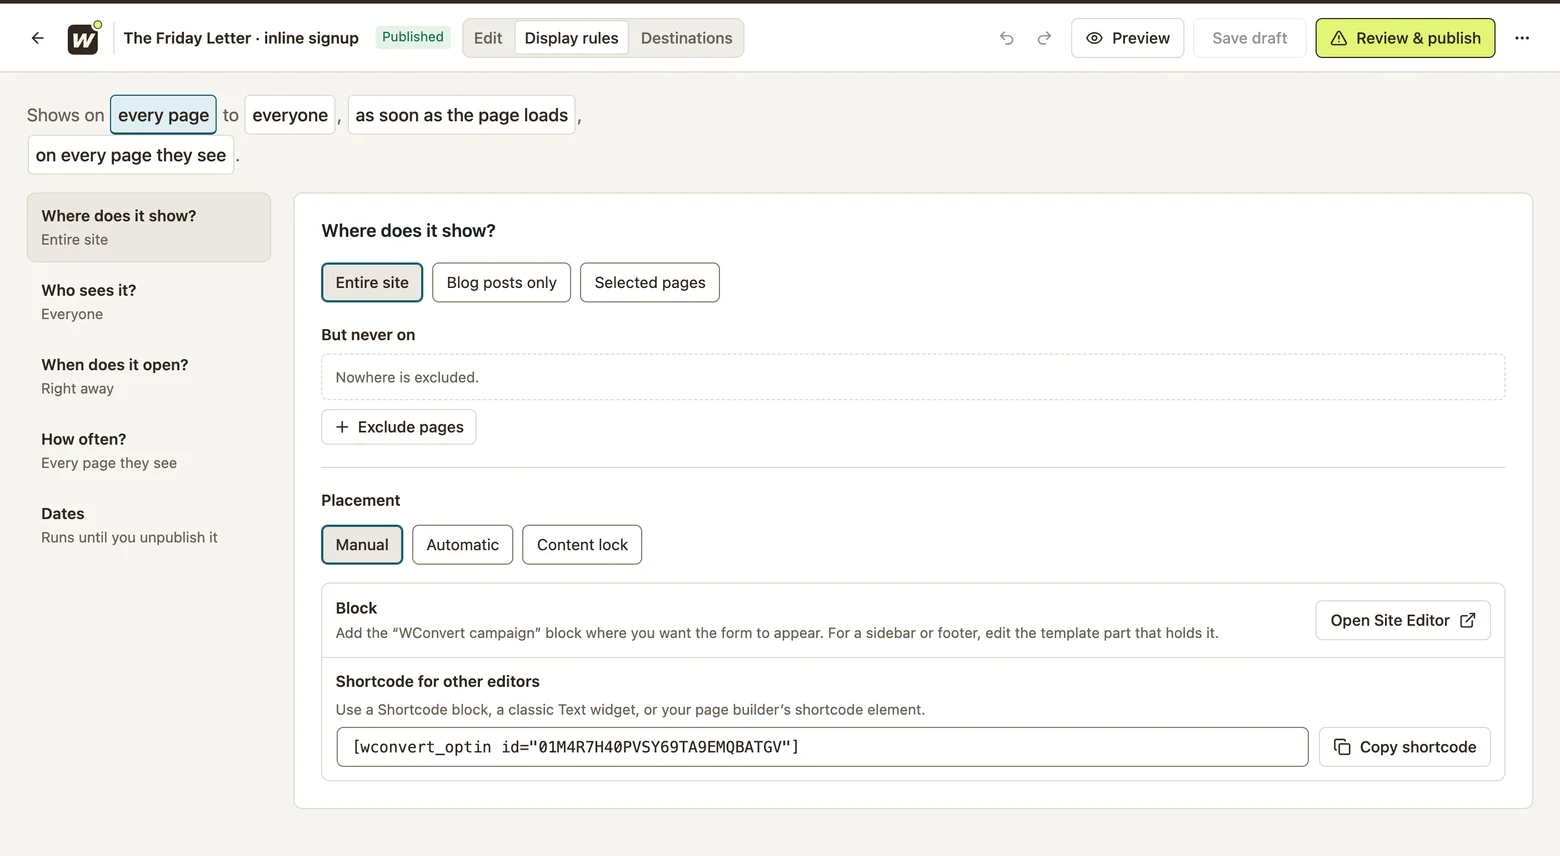Viewport: 1560px width, 856px height.
Task: Open the 'How often?' section
Action: tap(149, 451)
